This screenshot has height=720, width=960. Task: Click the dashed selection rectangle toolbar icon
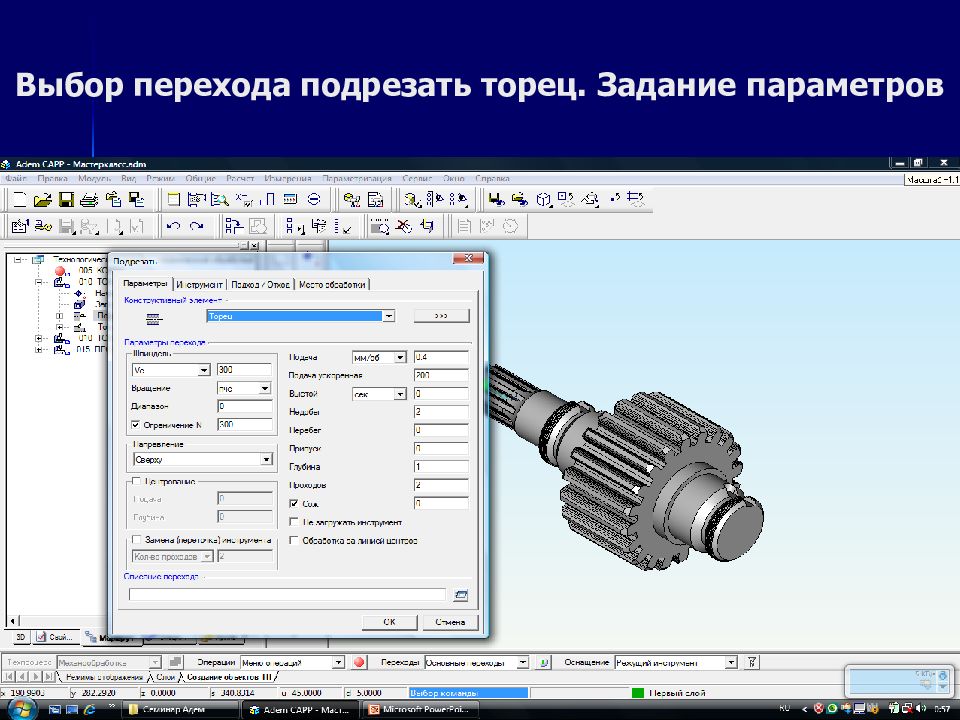click(380, 227)
